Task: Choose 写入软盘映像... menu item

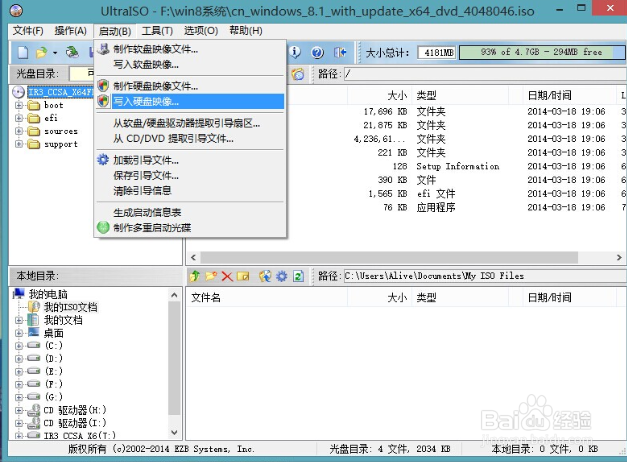Action: point(190,65)
